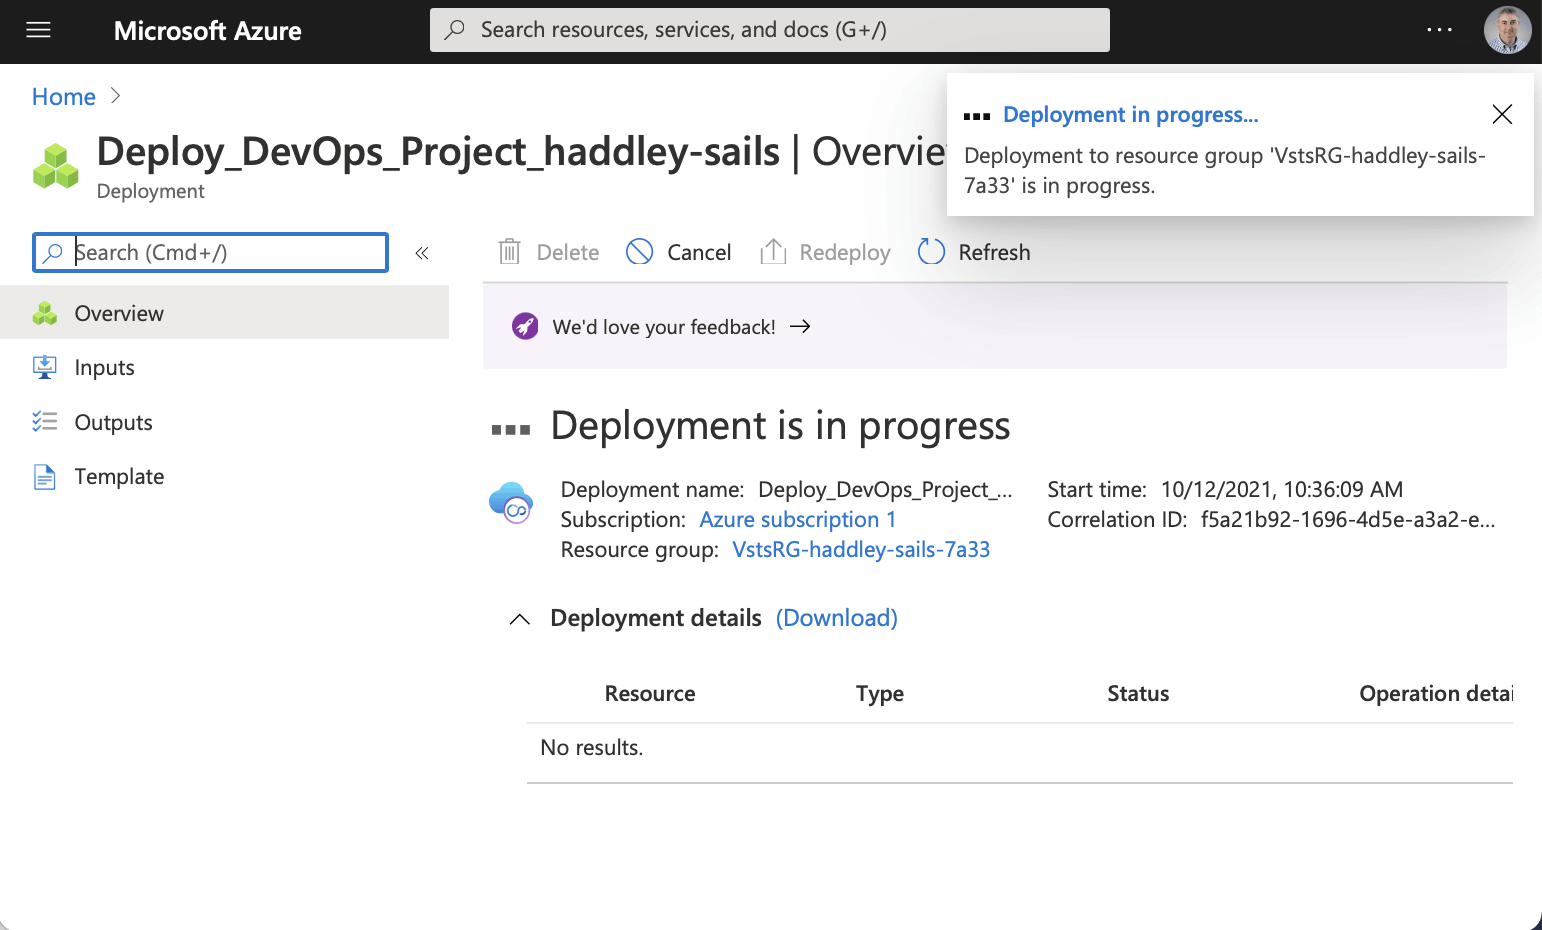Viewport: 1542px width, 930px height.
Task: Click the Refresh circular arrow icon
Action: 931,252
